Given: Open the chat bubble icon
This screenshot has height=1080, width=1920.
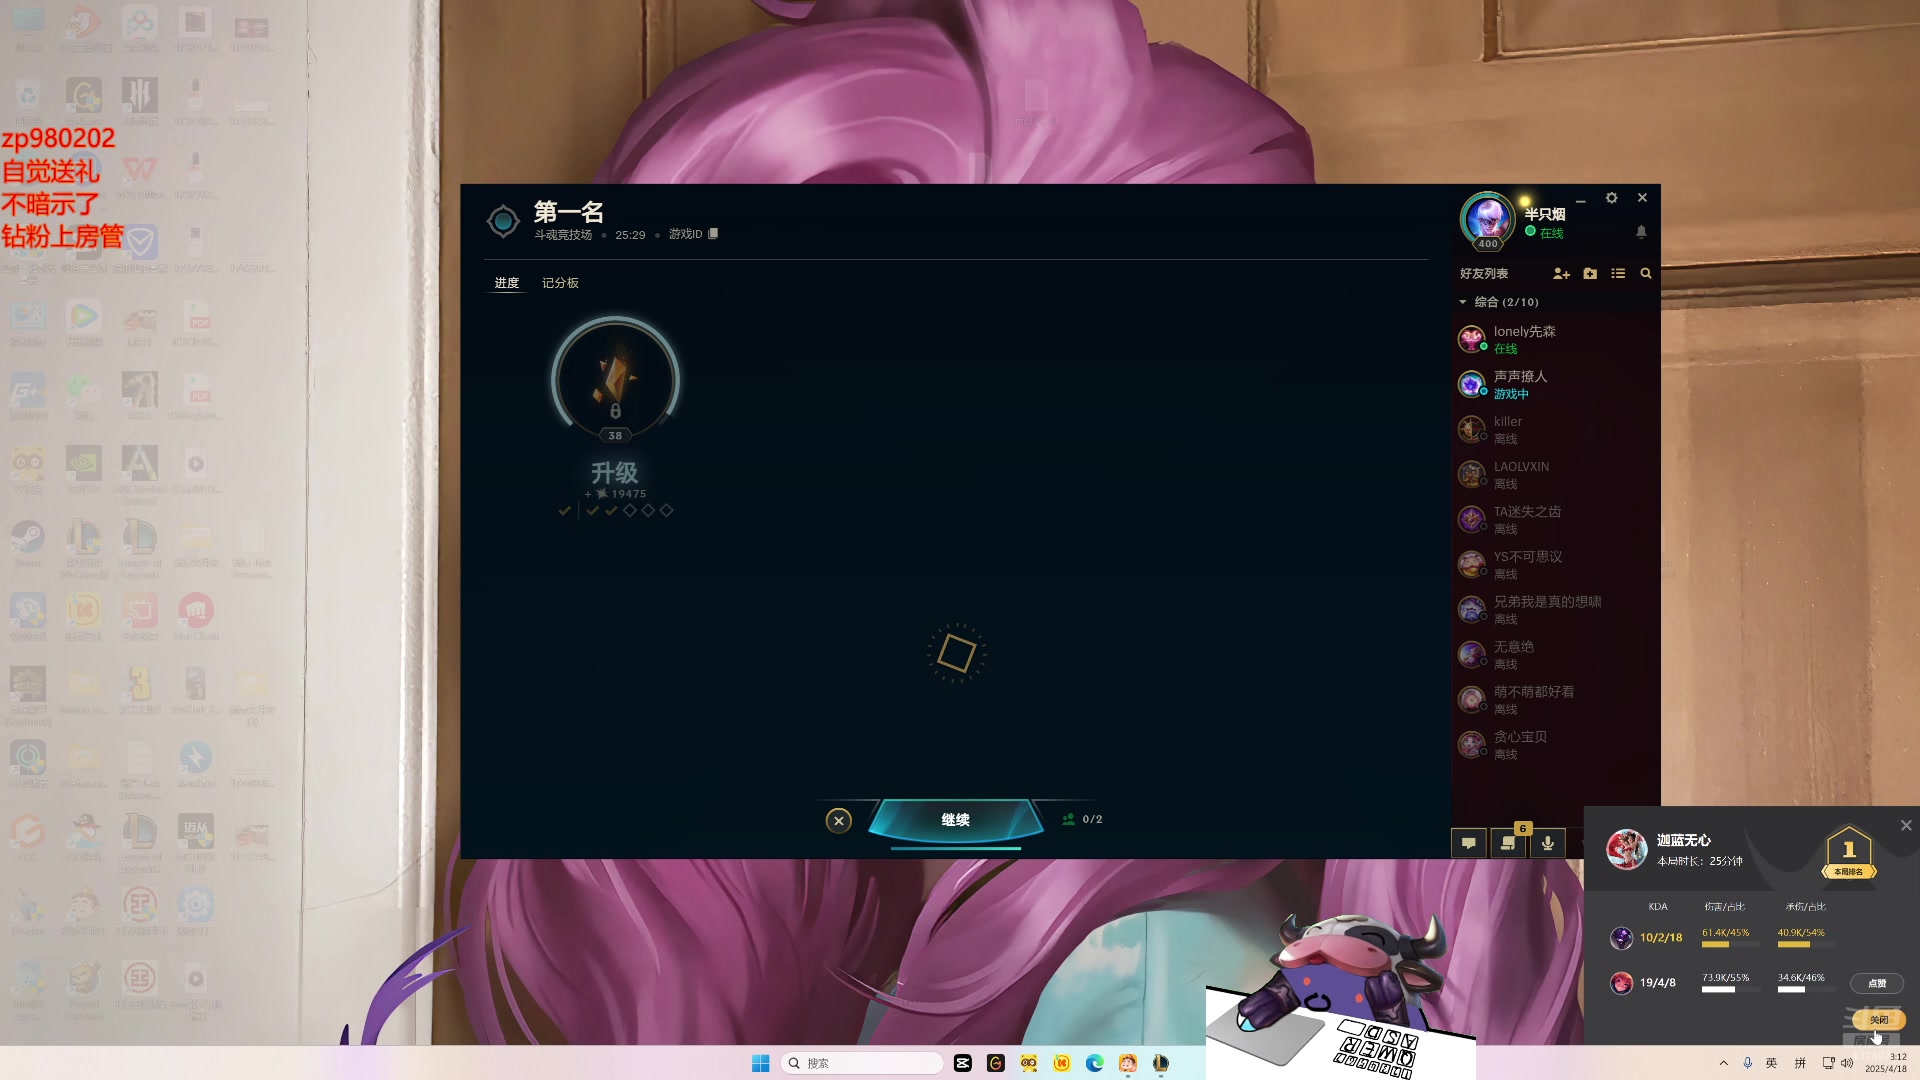Looking at the screenshot, I should 1468,843.
